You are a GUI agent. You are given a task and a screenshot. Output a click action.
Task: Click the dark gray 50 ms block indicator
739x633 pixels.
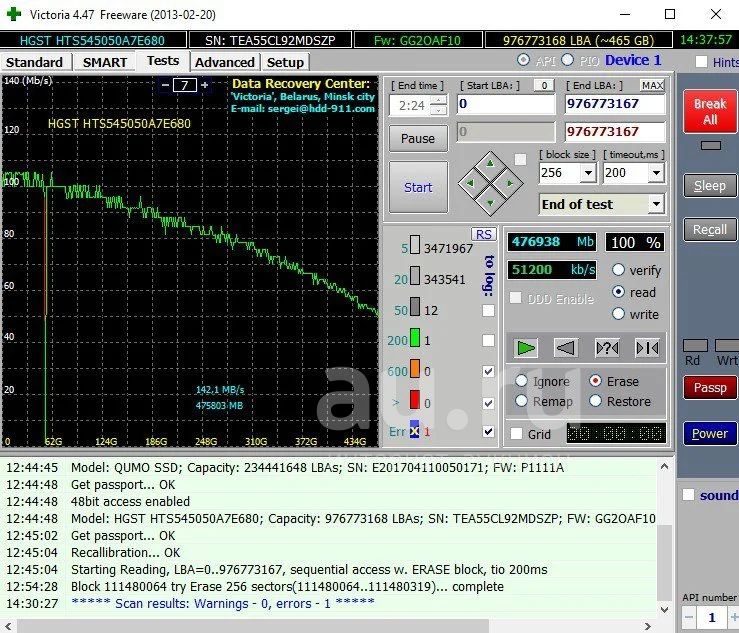(415, 307)
